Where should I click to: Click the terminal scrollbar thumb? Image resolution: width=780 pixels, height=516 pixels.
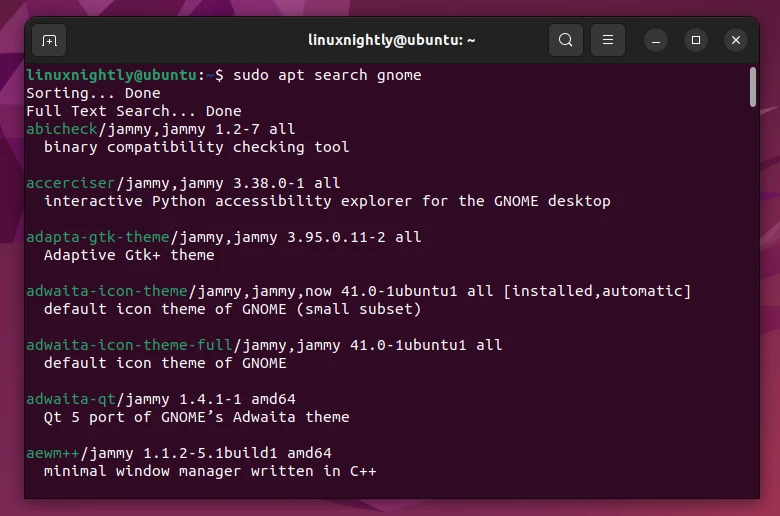click(753, 87)
